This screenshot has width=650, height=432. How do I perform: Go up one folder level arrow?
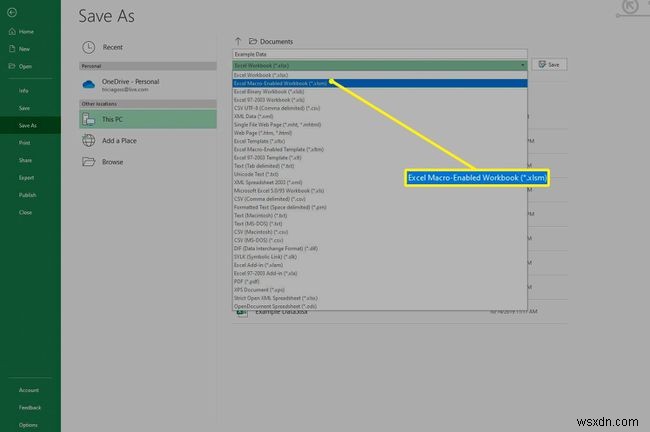pos(238,41)
